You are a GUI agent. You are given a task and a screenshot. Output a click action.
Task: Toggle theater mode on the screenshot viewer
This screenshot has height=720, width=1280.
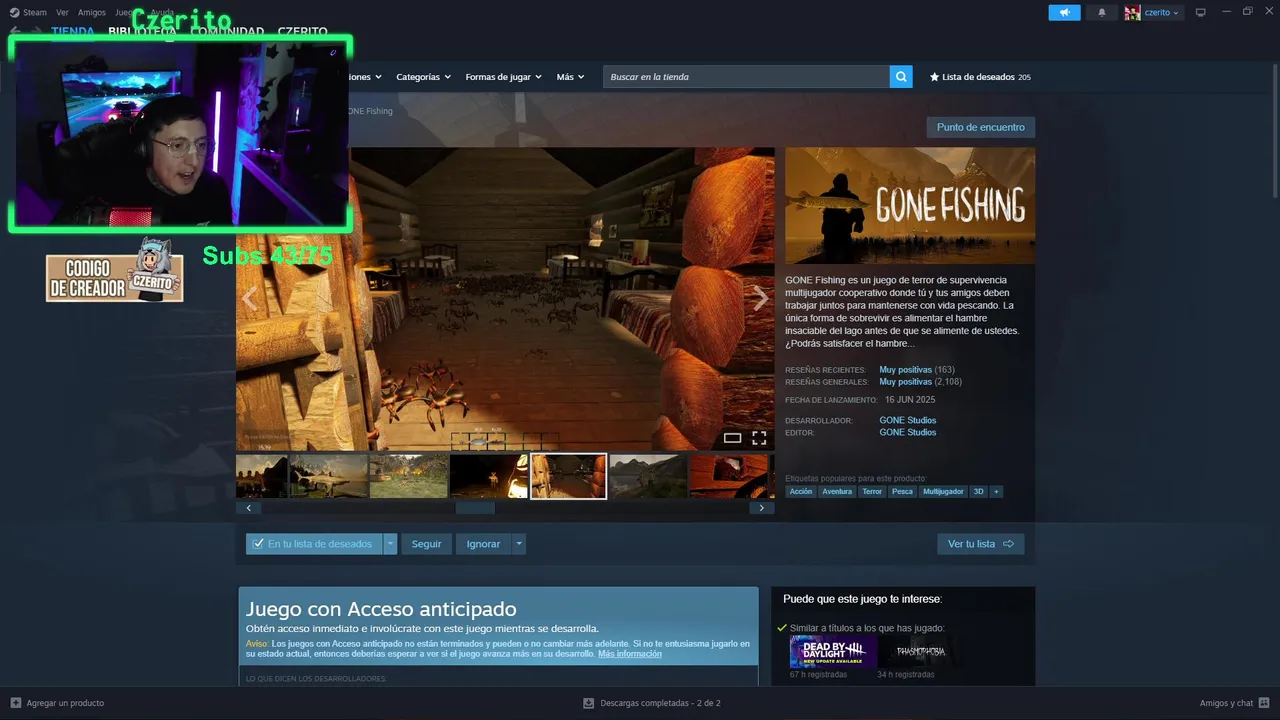[x=732, y=438]
